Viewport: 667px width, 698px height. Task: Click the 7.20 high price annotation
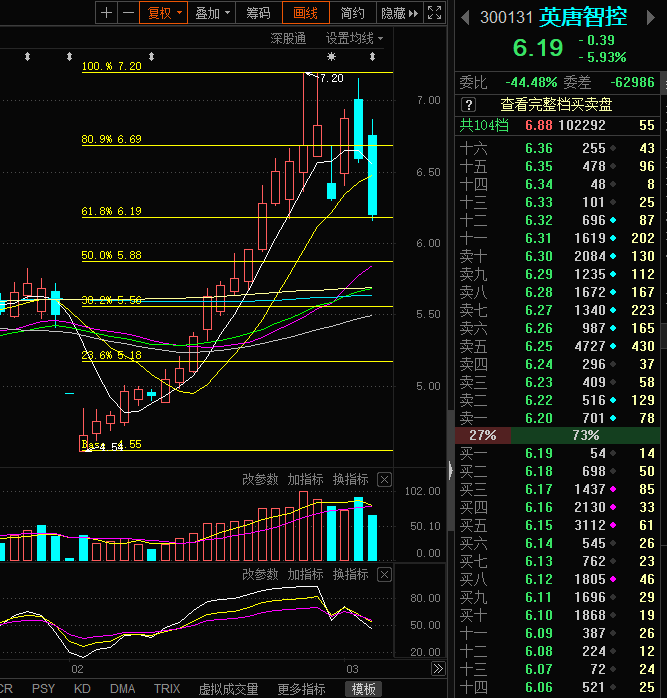click(x=332, y=78)
